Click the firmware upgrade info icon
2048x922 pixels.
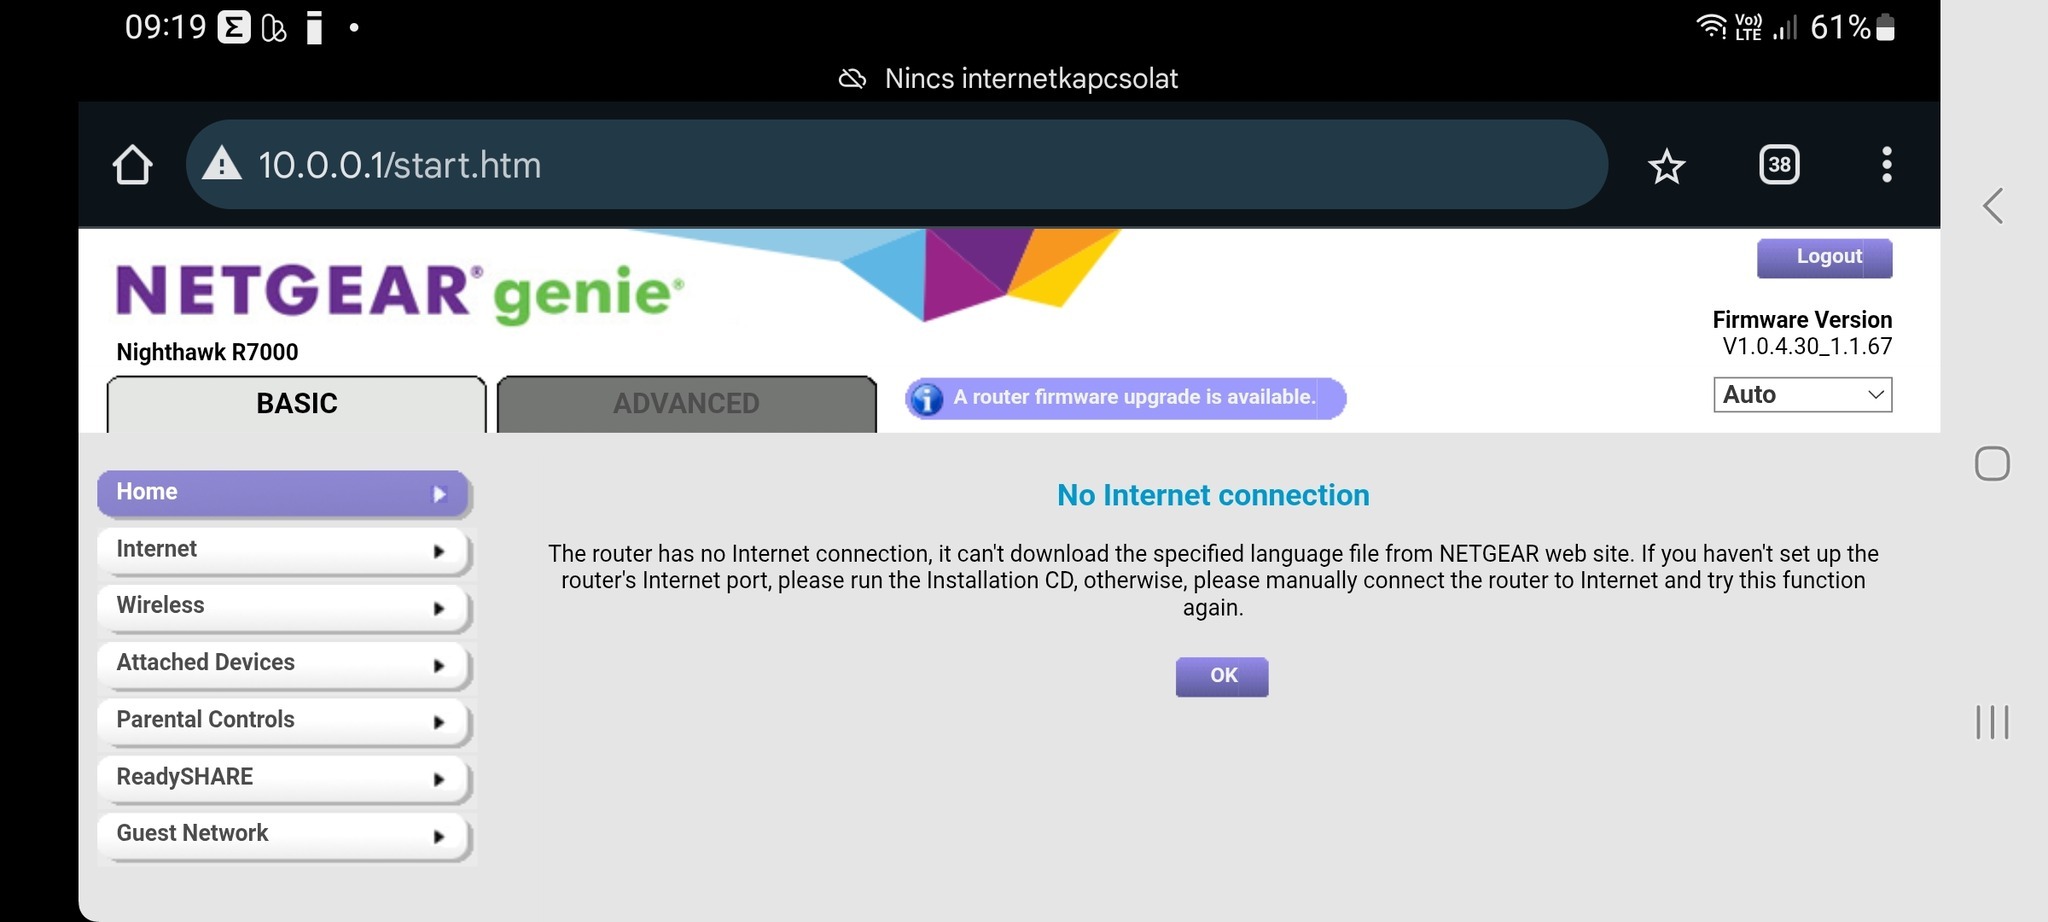click(x=927, y=399)
